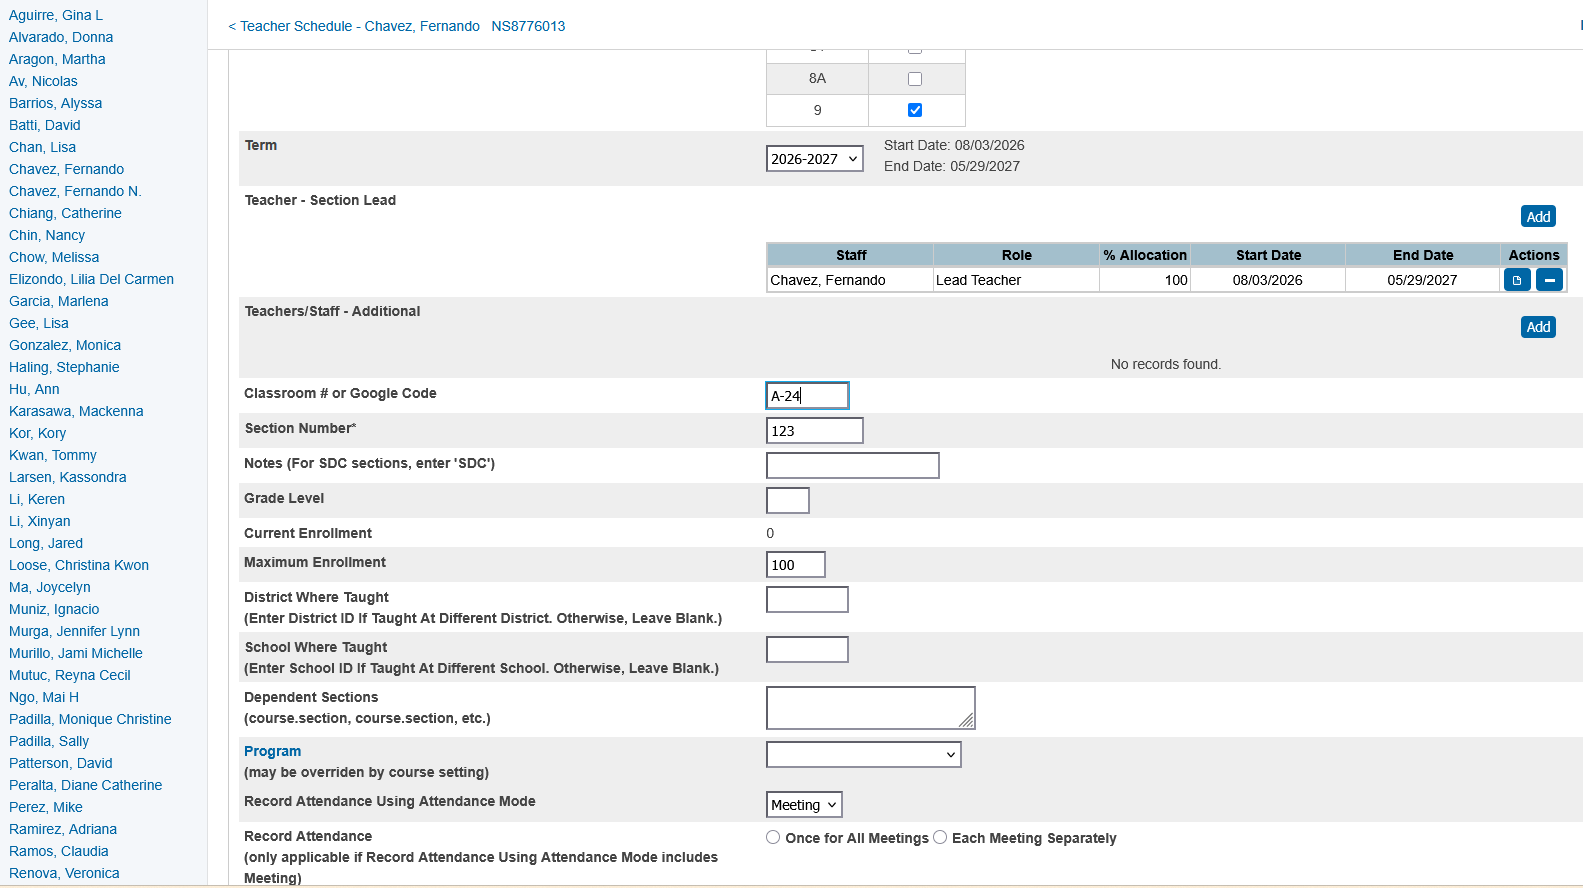The width and height of the screenshot is (1583, 888).
Task: Open teacher Loose, Christina Kwon
Action: pos(79,565)
